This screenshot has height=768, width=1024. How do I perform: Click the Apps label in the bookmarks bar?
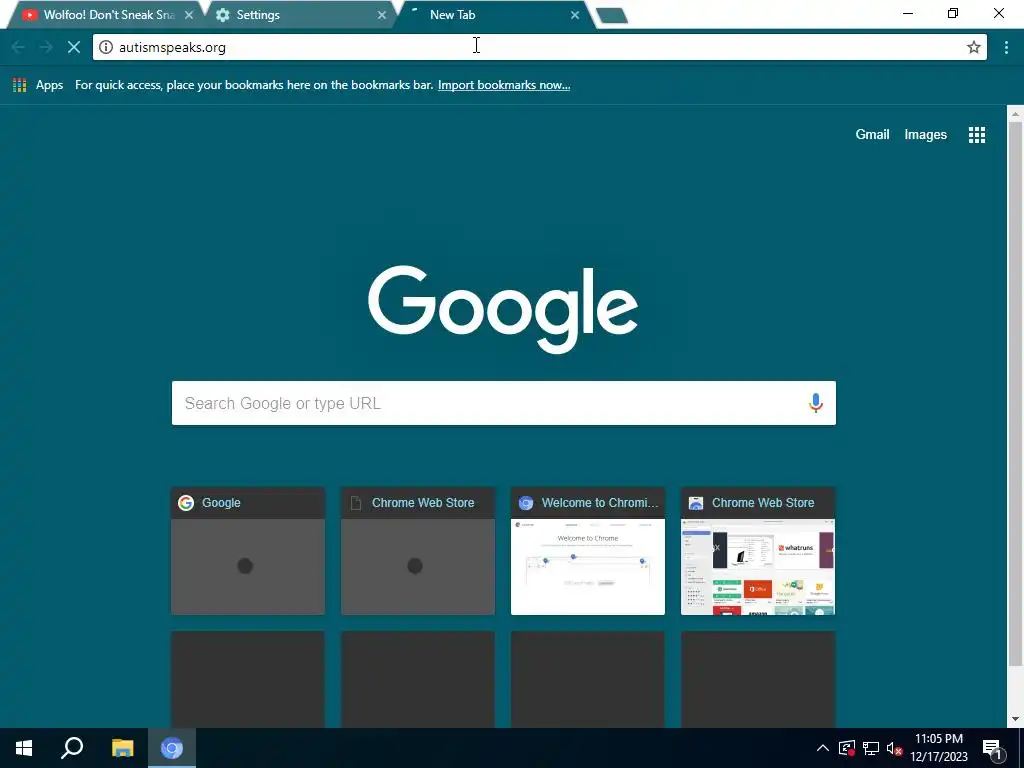(49, 85)
